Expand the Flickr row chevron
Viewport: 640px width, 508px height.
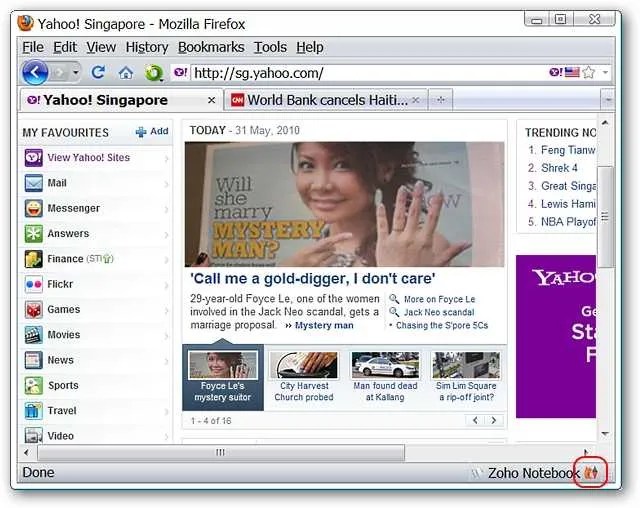[166, 285]
